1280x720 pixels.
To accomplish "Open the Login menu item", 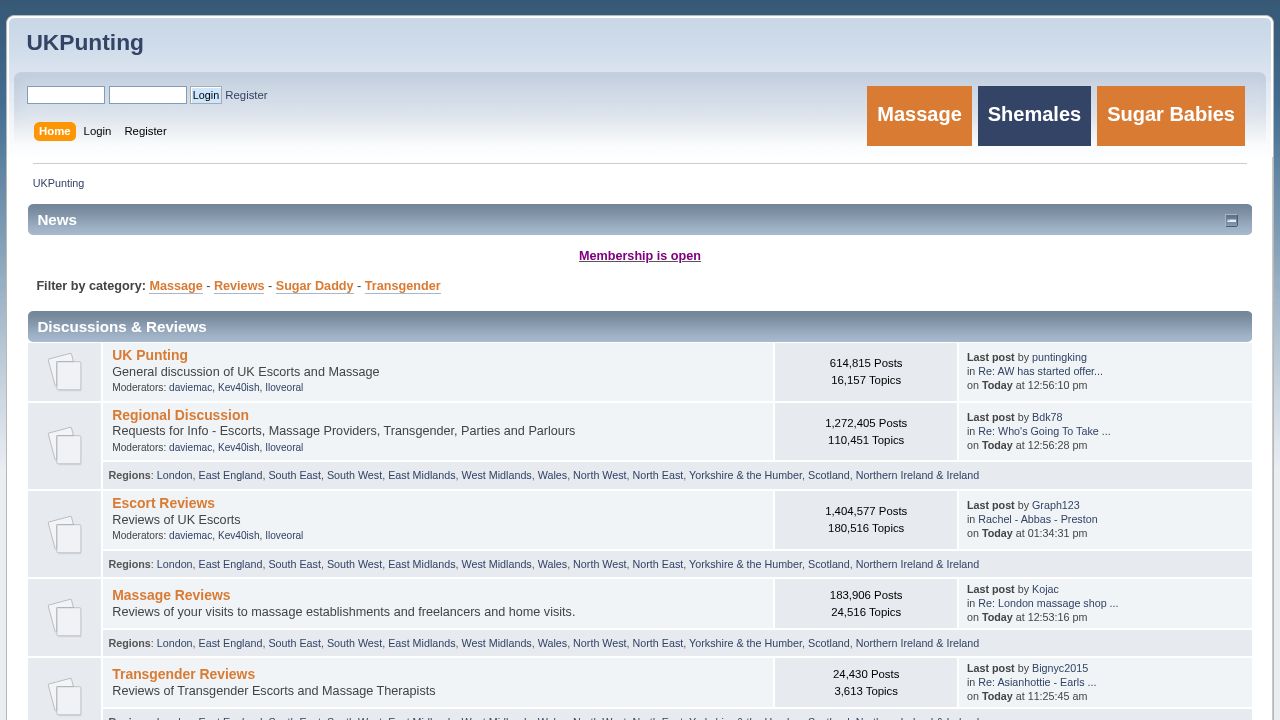I will [x=97, y=131].
